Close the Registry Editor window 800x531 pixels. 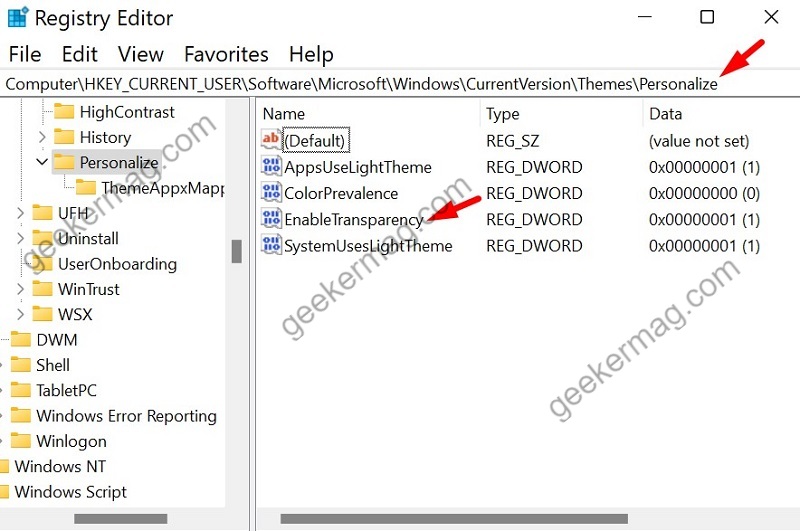771,17
